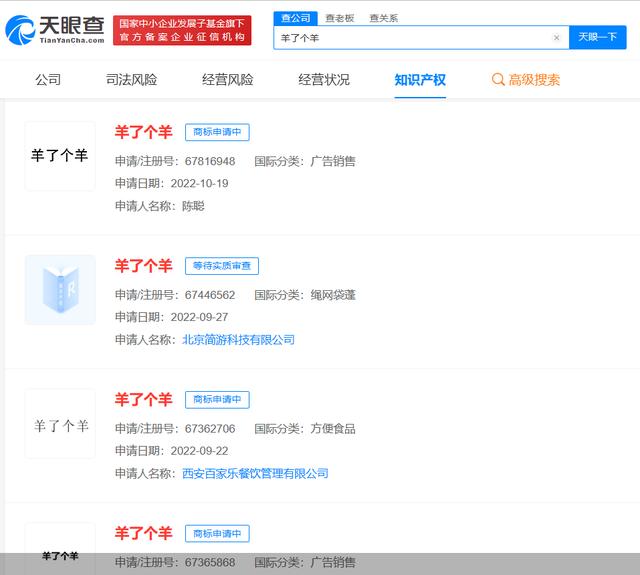
Task: Click the date 2022-09-27
Action: click(200, 317)
